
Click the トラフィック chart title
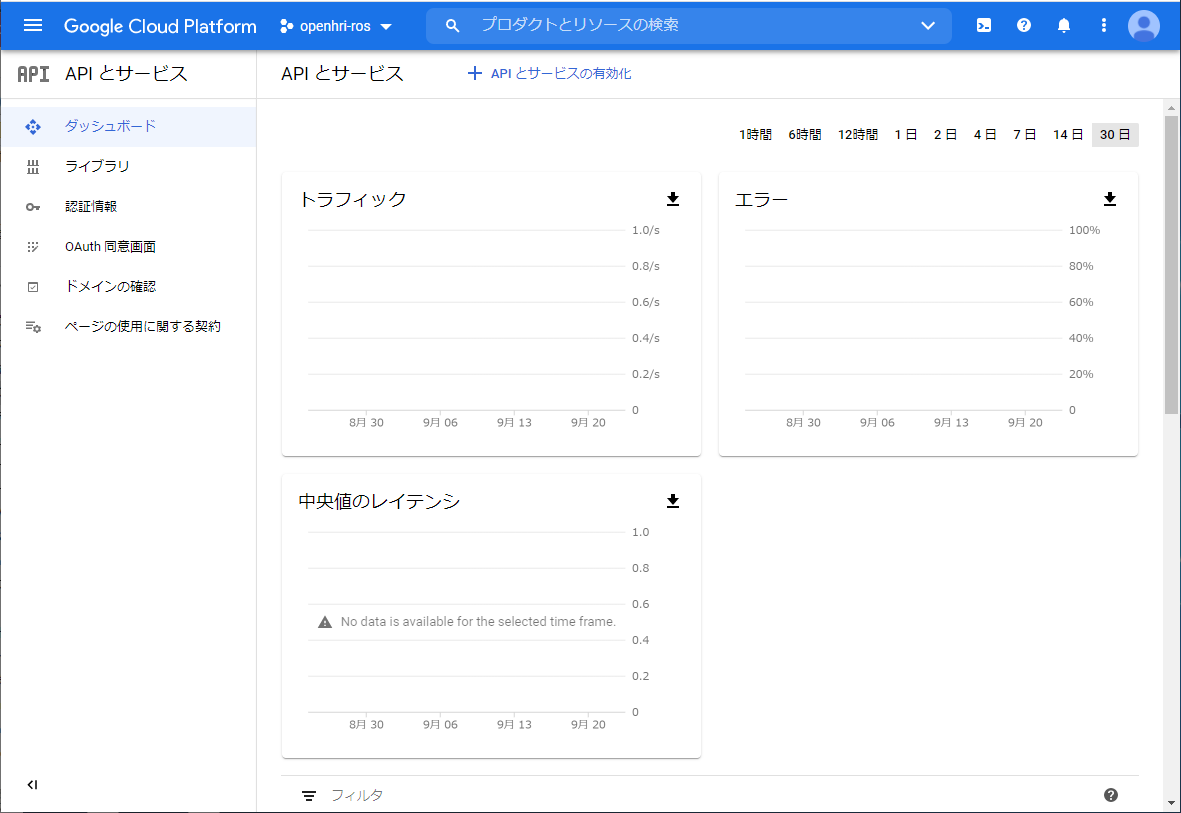(352, 200)
